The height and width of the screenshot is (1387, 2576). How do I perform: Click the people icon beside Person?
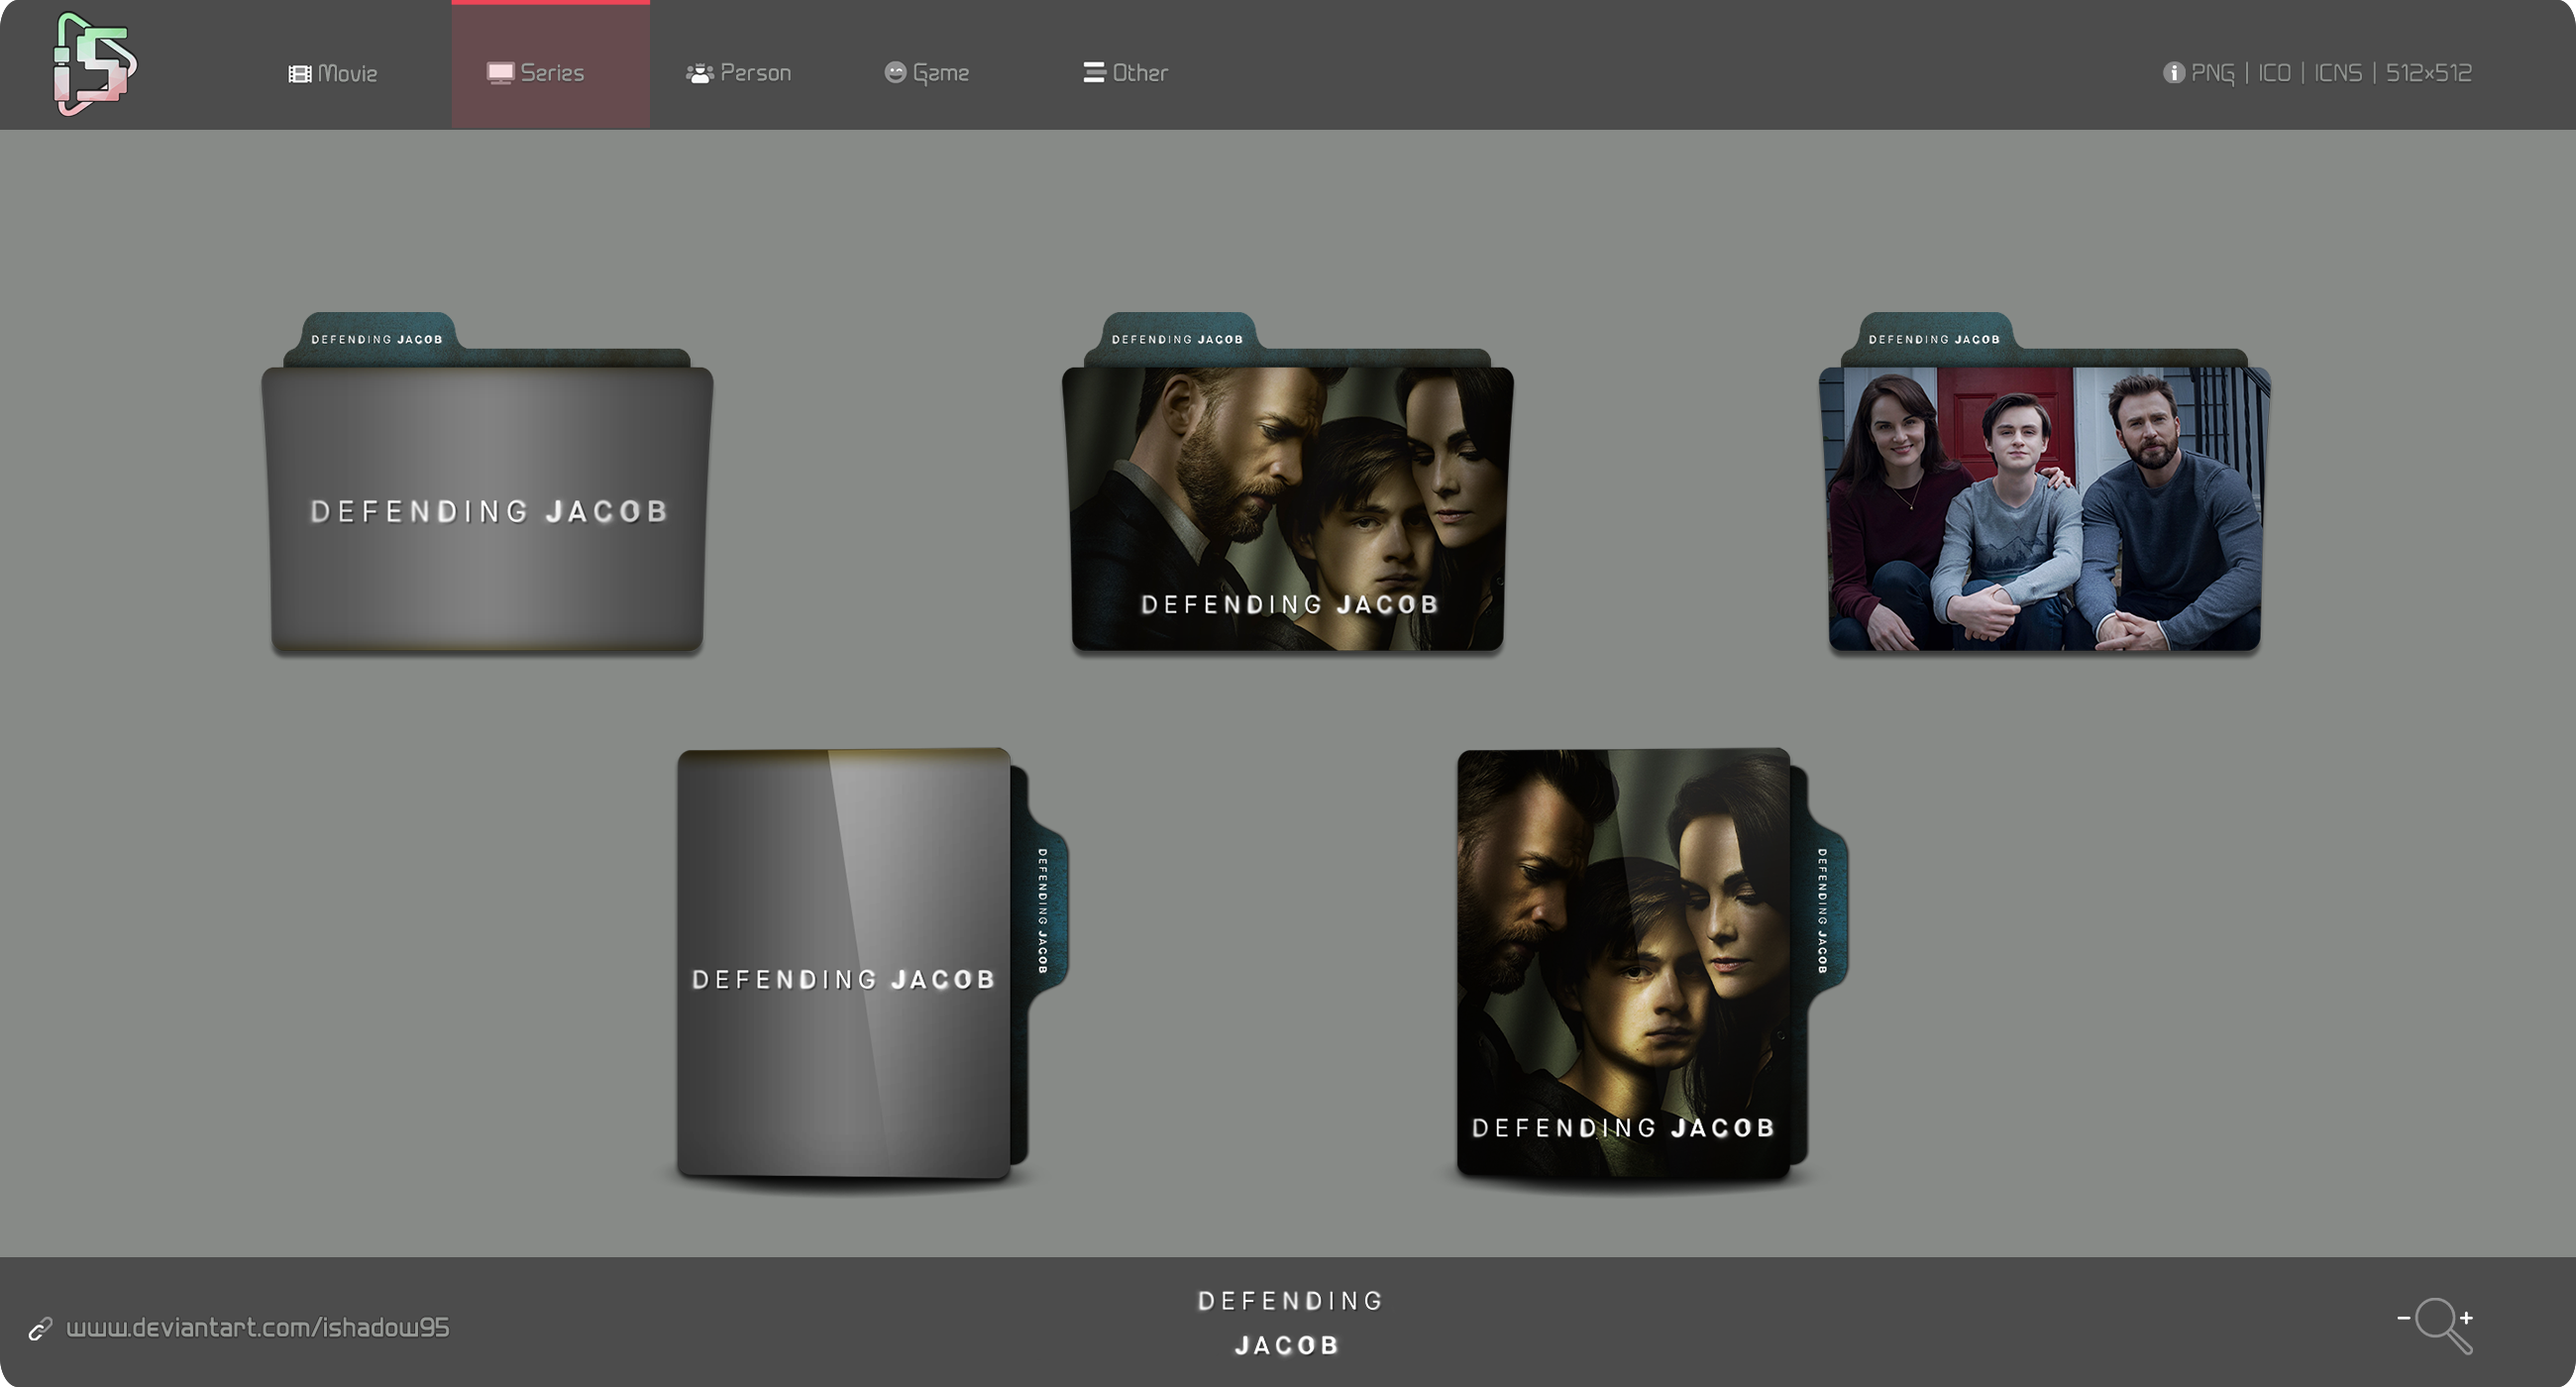click(699, 73)
